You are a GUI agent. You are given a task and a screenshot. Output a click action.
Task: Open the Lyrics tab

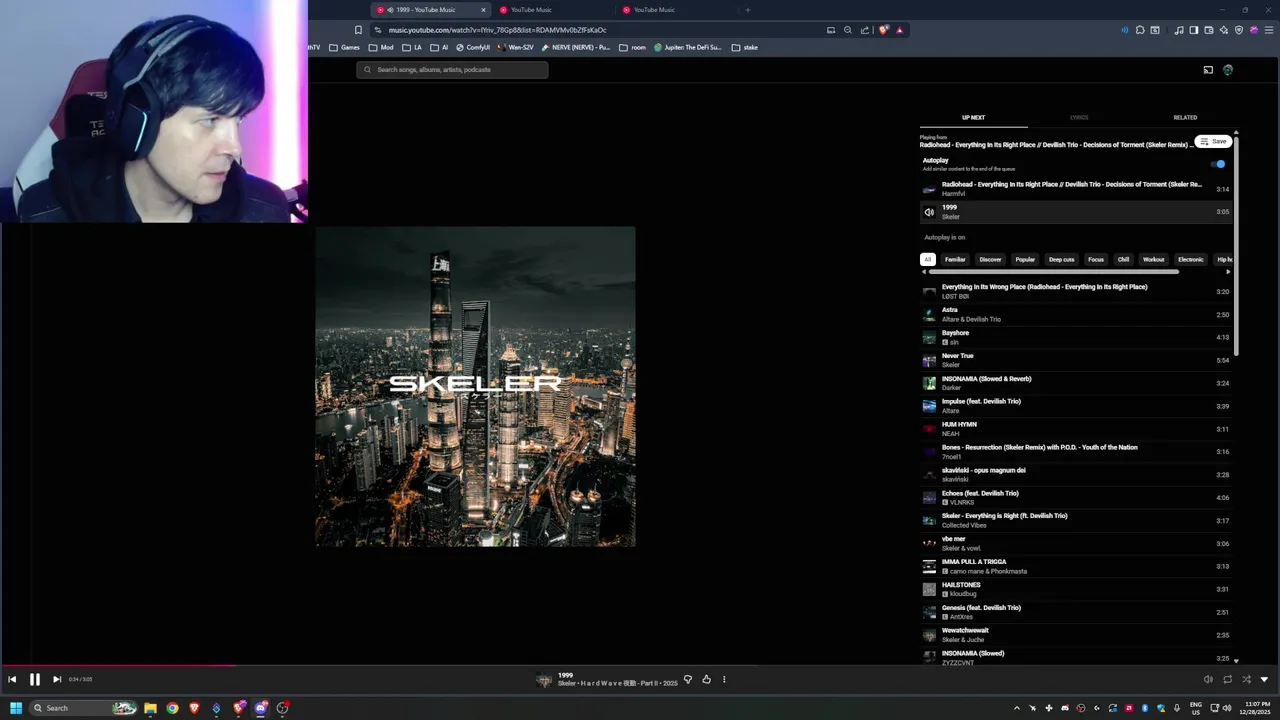tap(1079, 117)
